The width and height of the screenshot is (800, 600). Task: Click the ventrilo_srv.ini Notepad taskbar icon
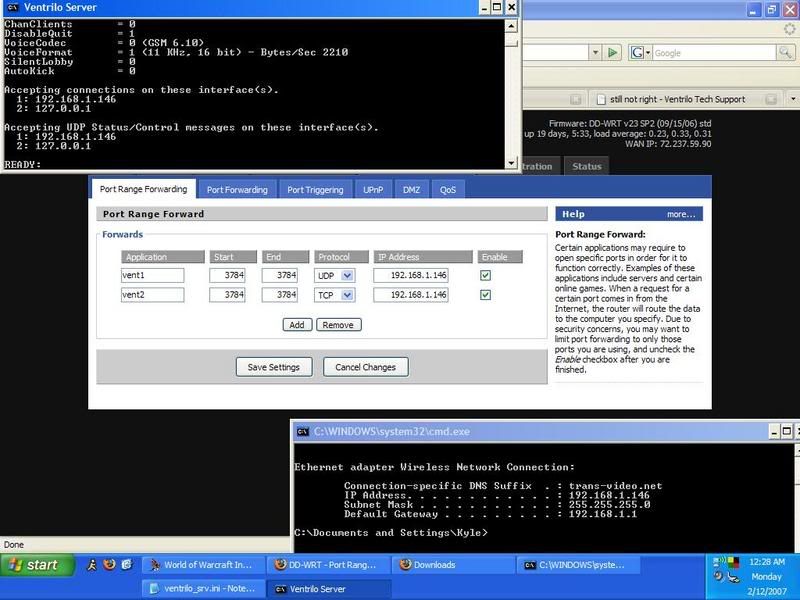click(x=155, y=588)
